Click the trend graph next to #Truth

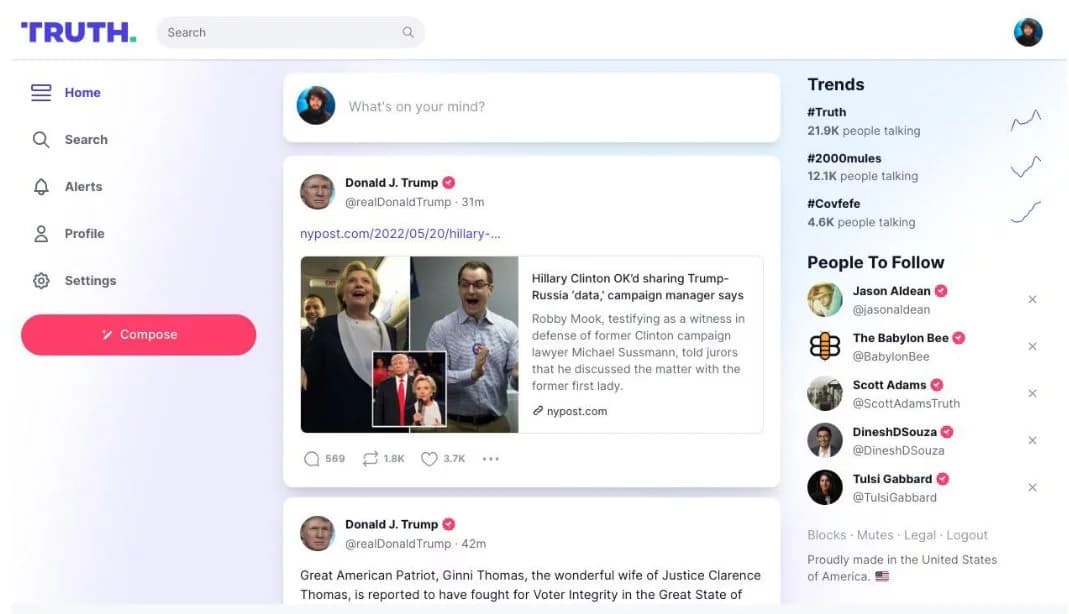1026,121
